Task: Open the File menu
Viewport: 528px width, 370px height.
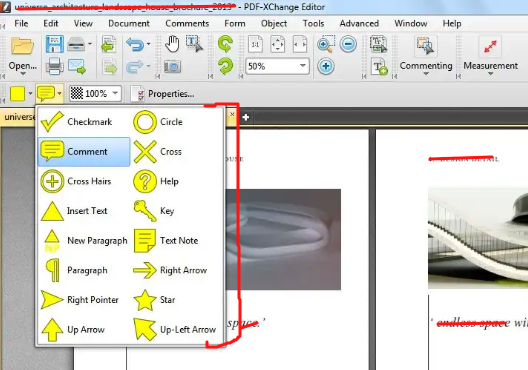Action: pos(21,24)
